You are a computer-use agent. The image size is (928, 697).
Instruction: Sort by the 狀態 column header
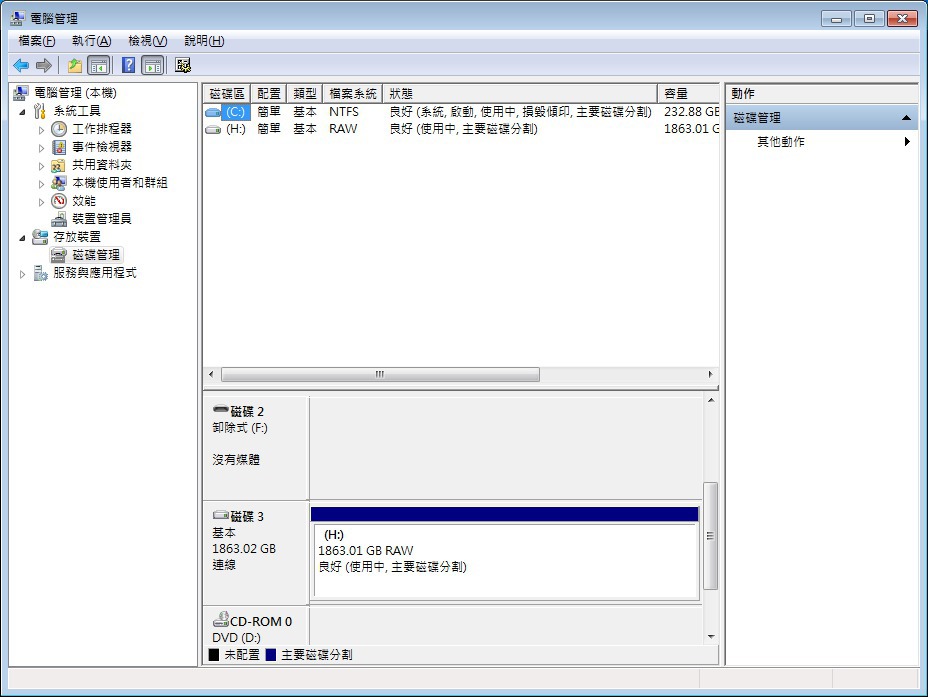(520, 93)
